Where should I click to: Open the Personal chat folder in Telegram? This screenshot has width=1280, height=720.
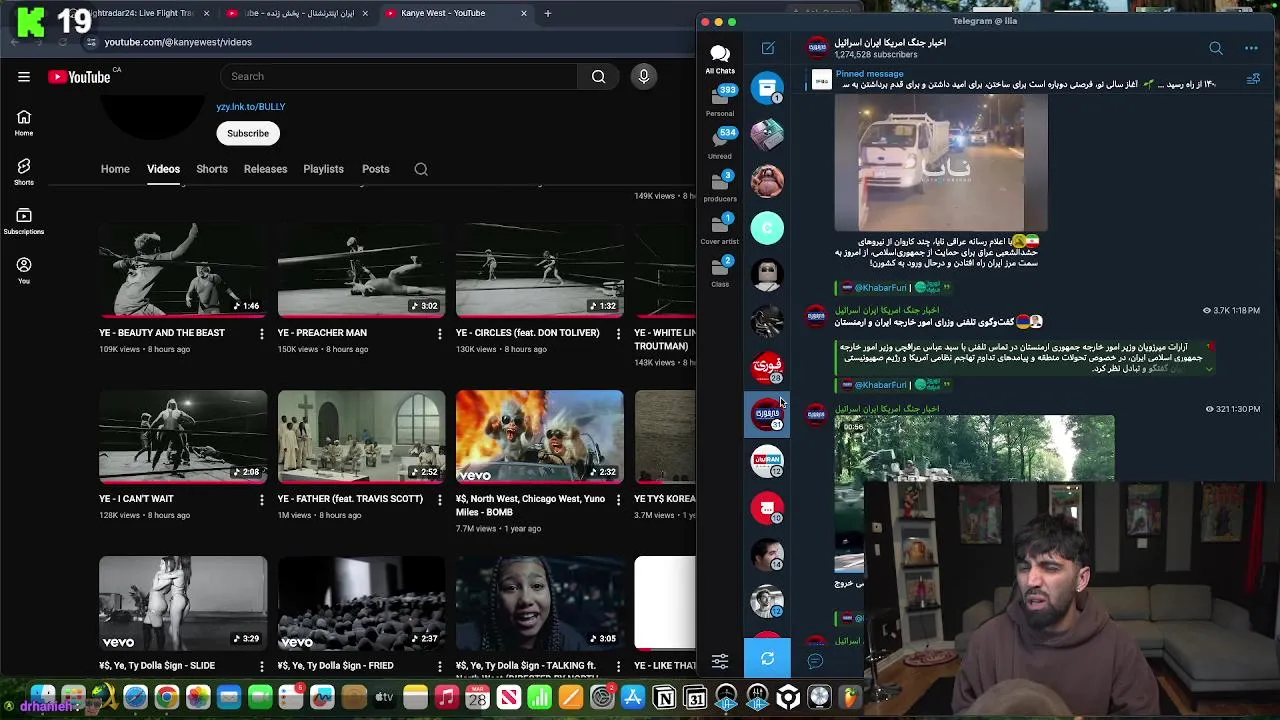[x=720, y=101]
